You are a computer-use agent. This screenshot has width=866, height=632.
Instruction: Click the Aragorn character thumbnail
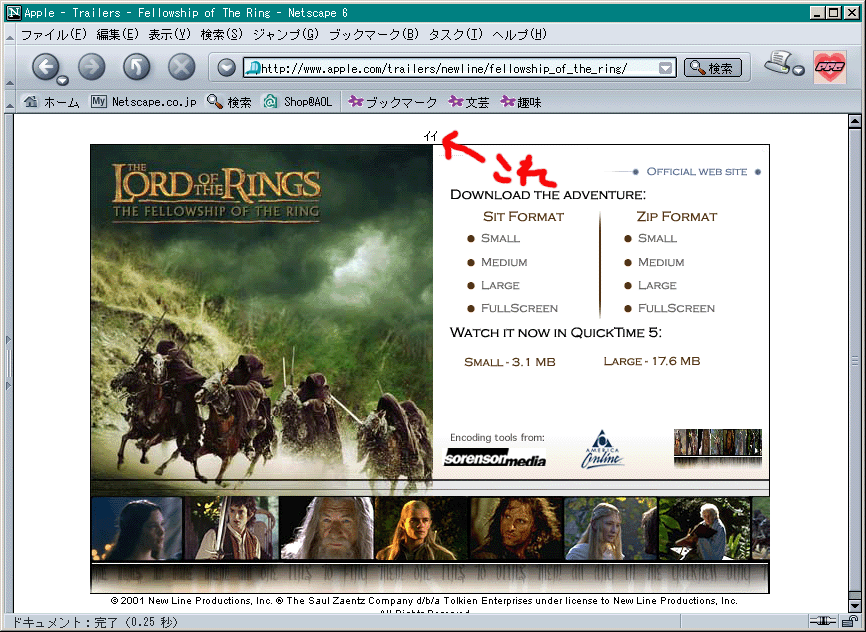coord(516,528)
